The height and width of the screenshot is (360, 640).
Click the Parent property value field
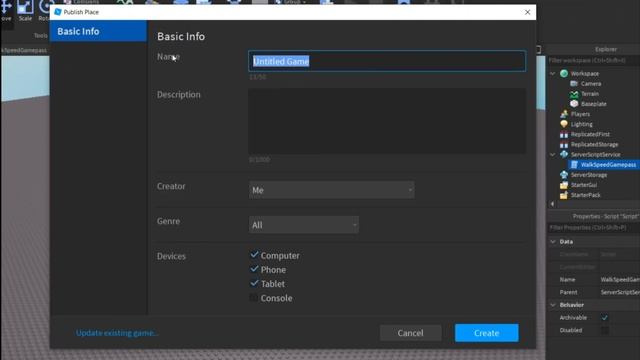619,292
